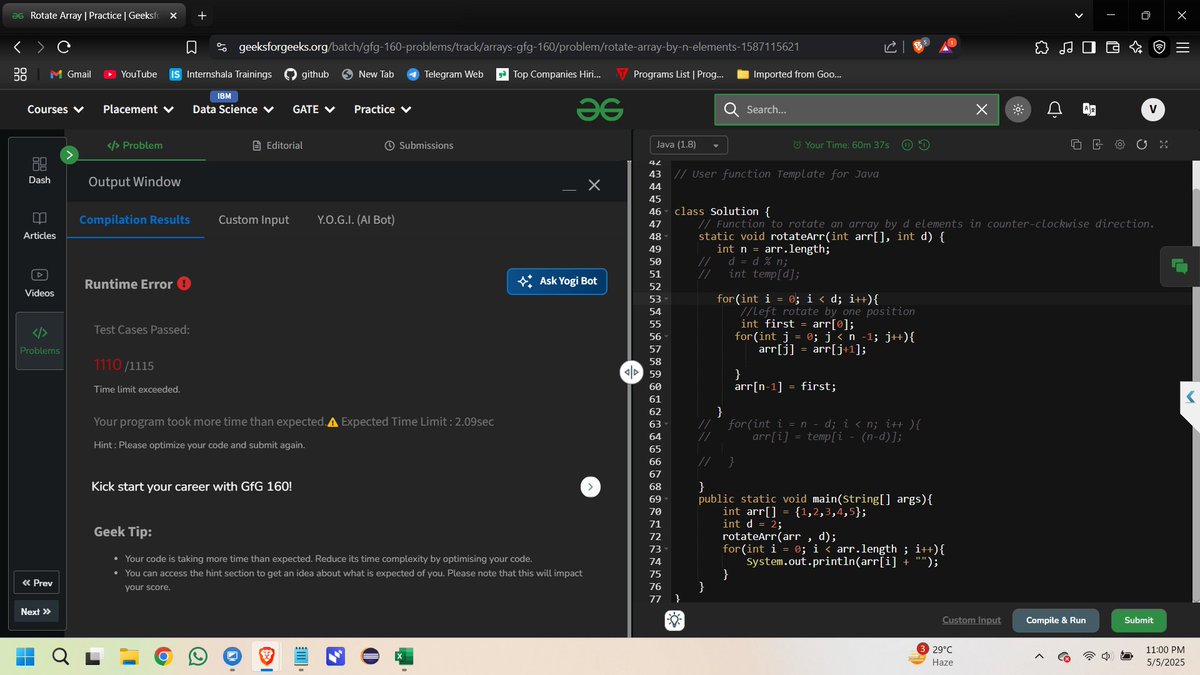Open the Java (1.8) language dropdown
This screenshot has height=675, width=1200.
coord(687,144)
